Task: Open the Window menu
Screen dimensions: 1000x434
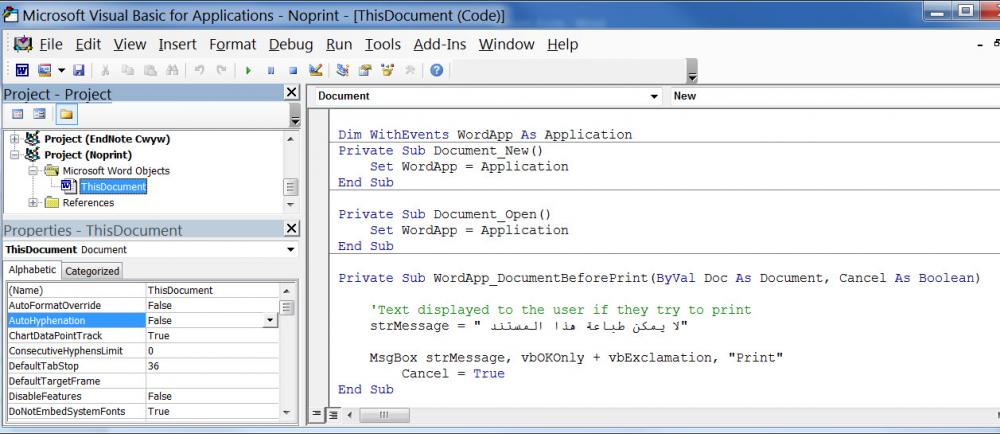Action: [506, 44]
